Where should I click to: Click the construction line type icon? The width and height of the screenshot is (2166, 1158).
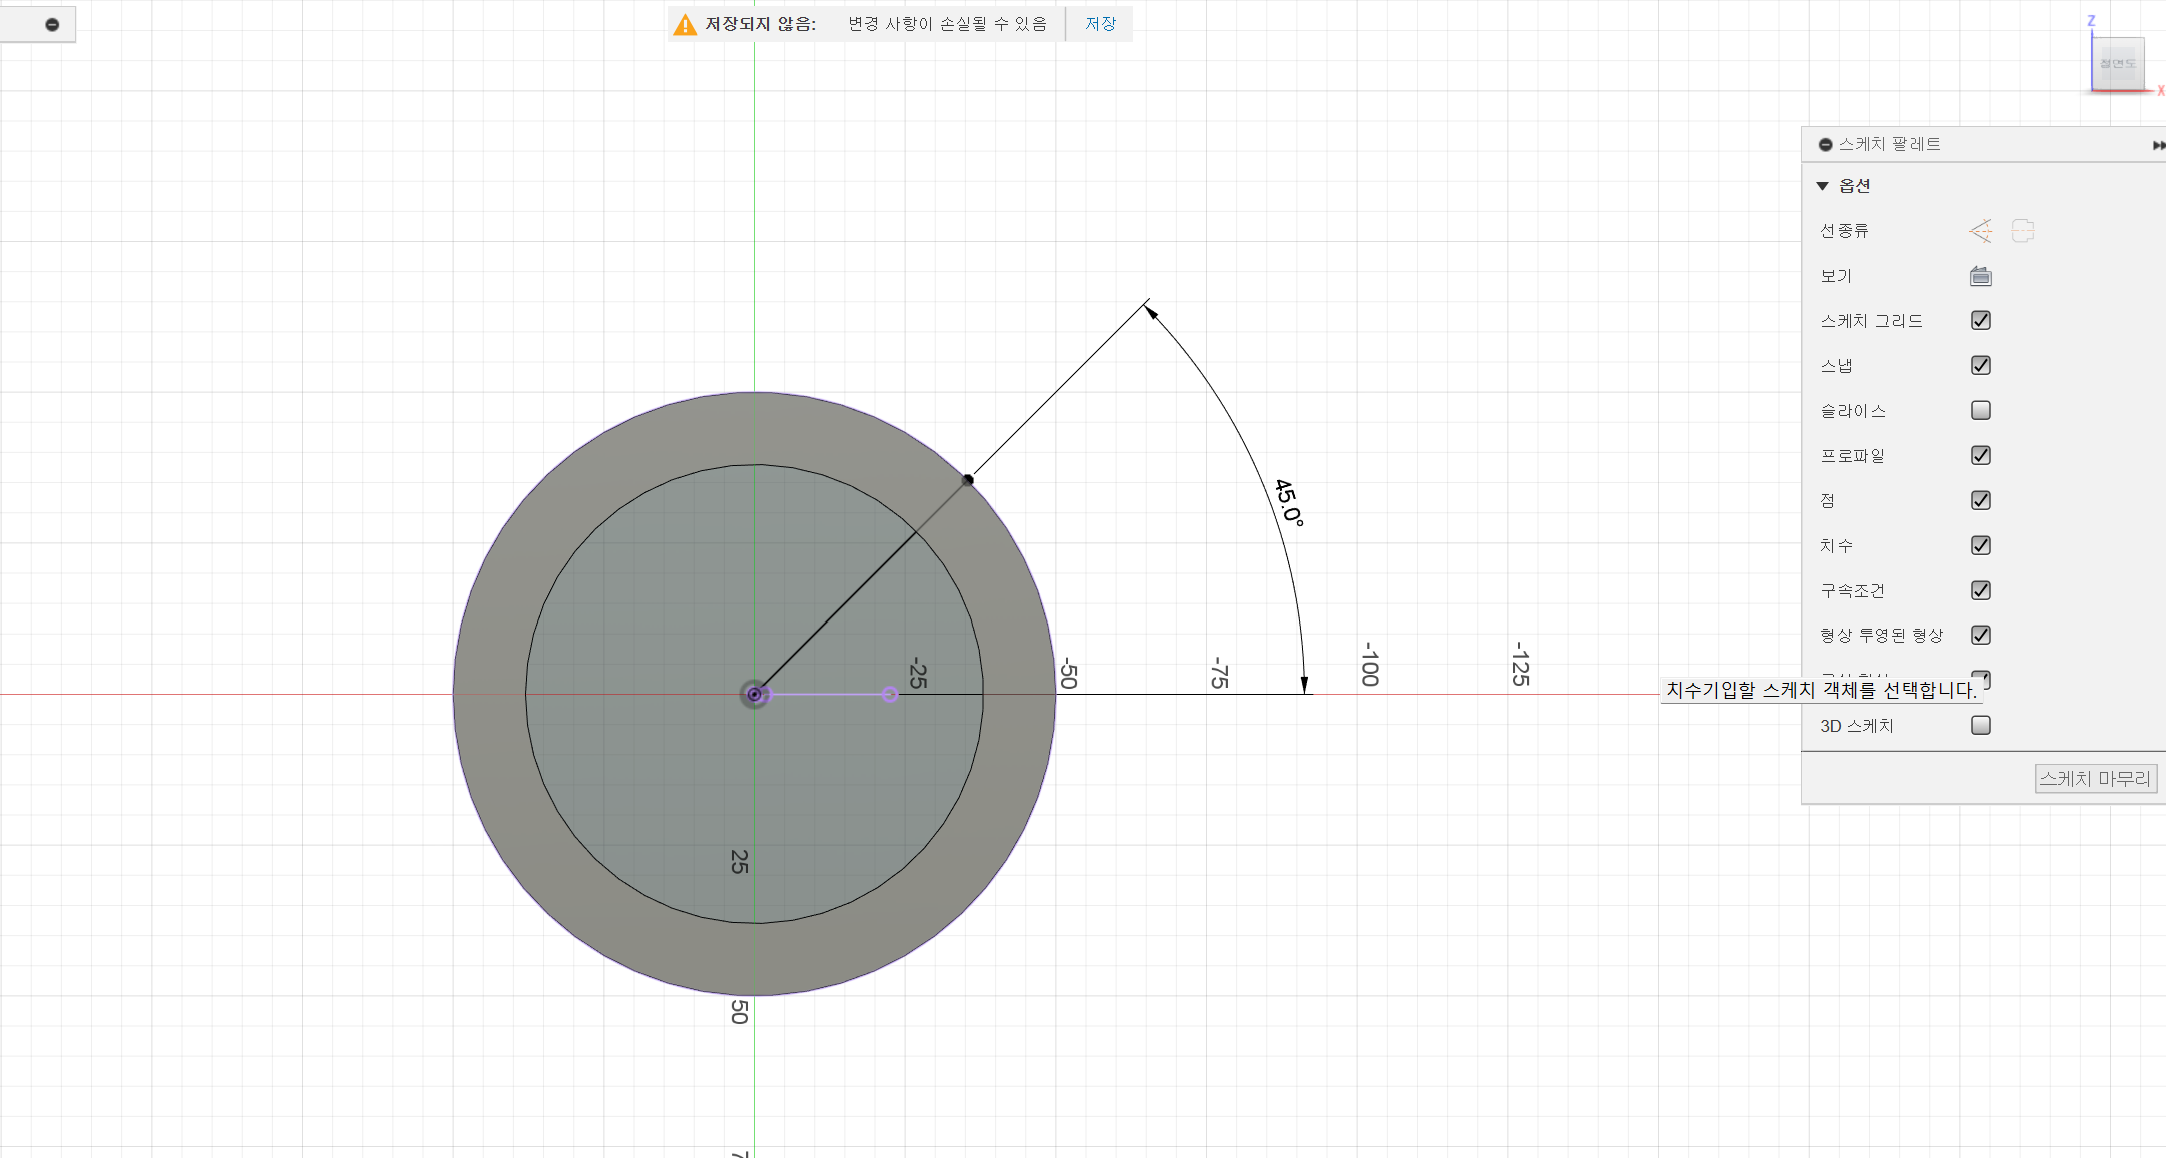pyautogui.click(x=1980, y=231)
